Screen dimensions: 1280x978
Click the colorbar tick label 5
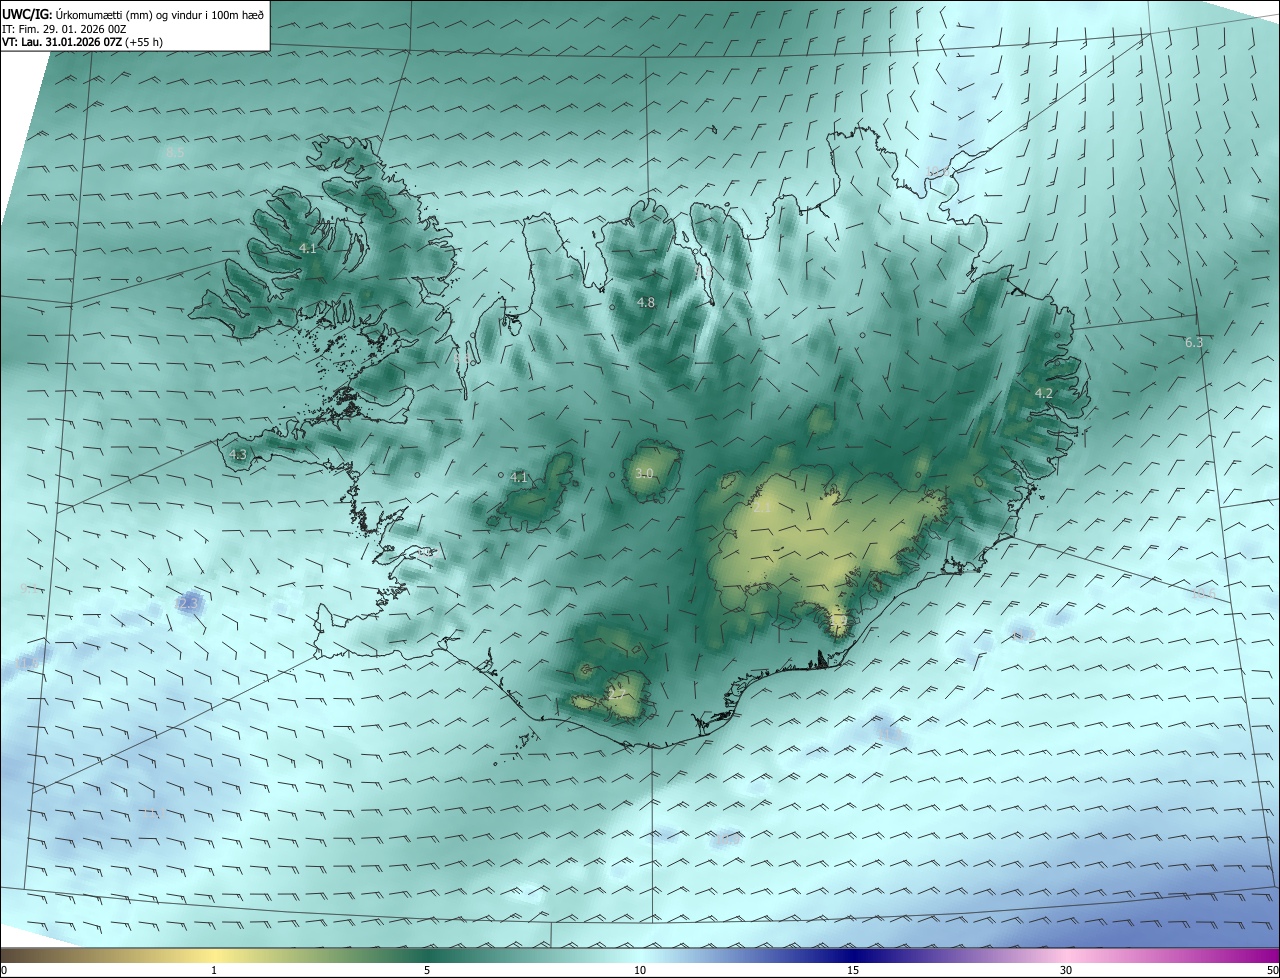[427, 970]
